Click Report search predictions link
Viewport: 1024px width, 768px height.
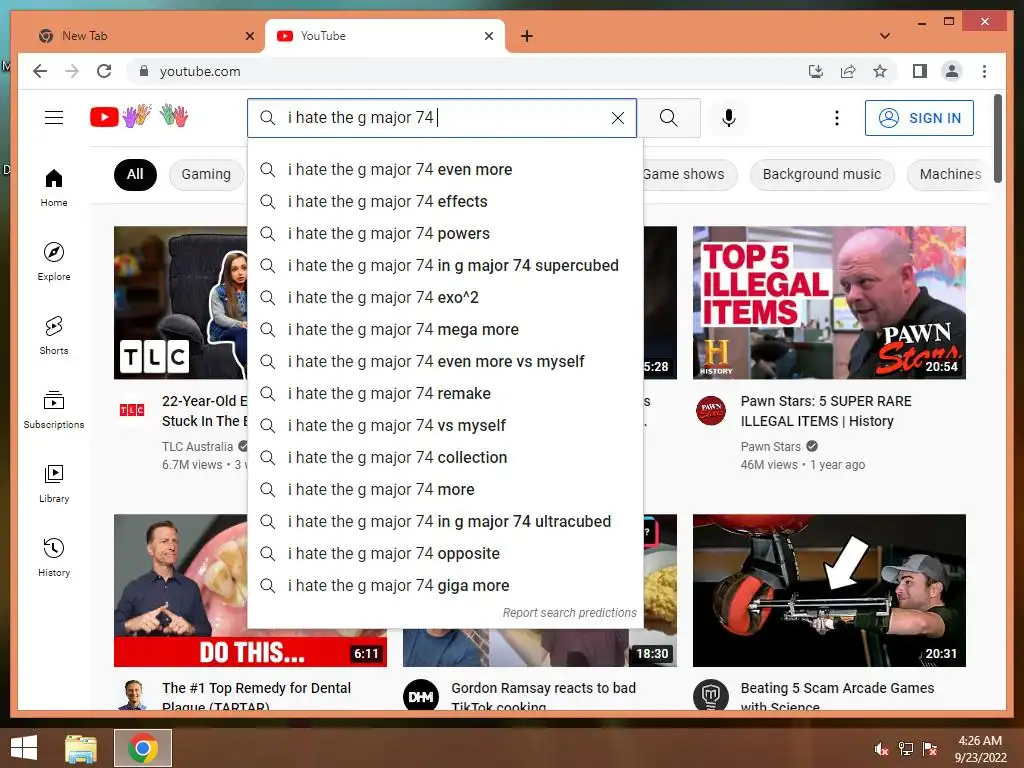point(569,613)
